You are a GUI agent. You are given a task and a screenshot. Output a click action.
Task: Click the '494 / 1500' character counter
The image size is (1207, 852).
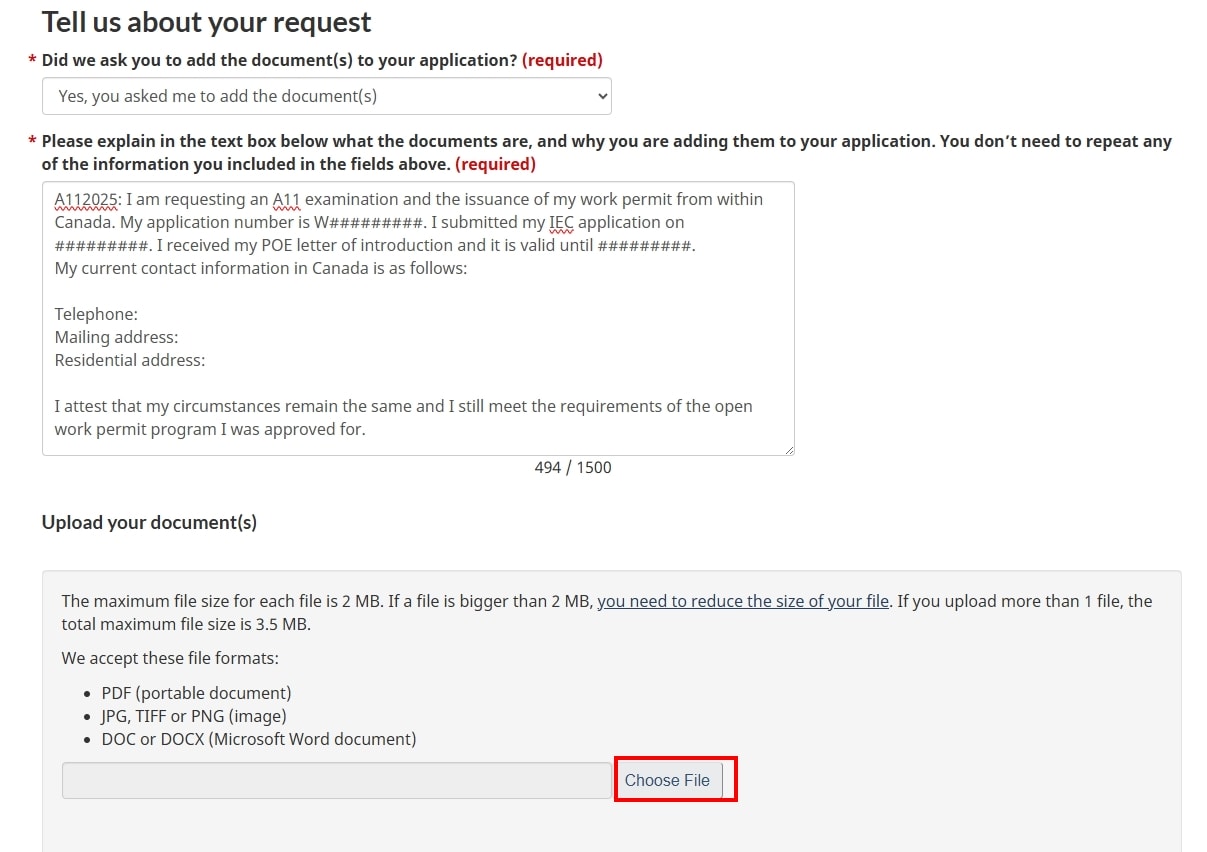(573, 467)
